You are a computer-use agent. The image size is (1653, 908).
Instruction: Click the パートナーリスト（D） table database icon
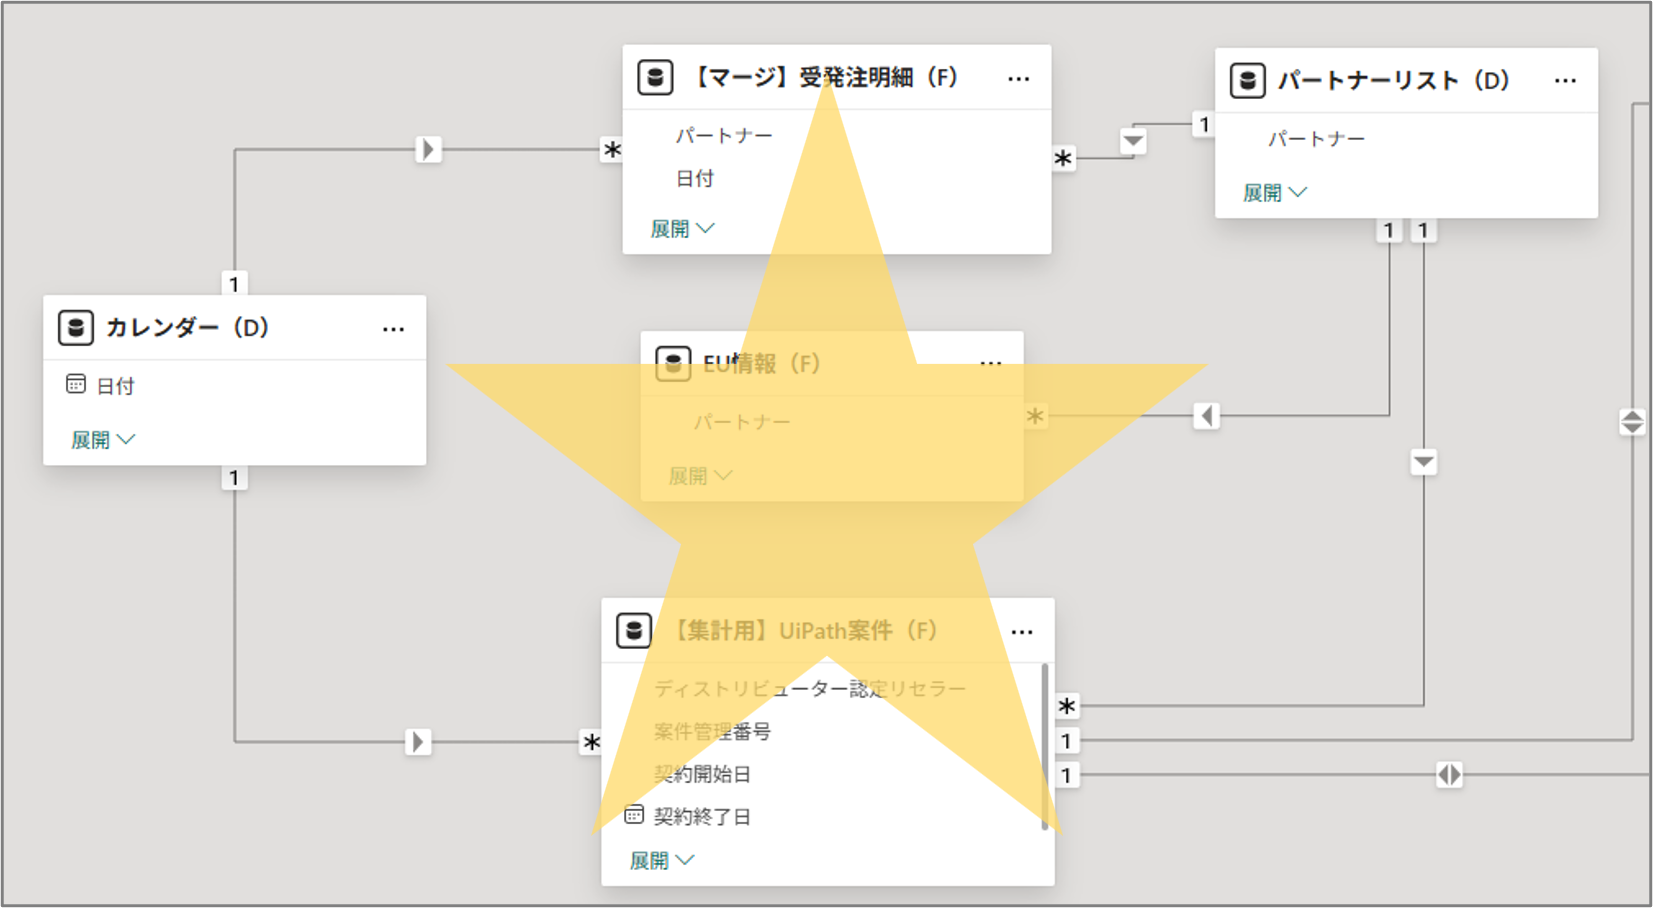click(x=1247, y=81)
